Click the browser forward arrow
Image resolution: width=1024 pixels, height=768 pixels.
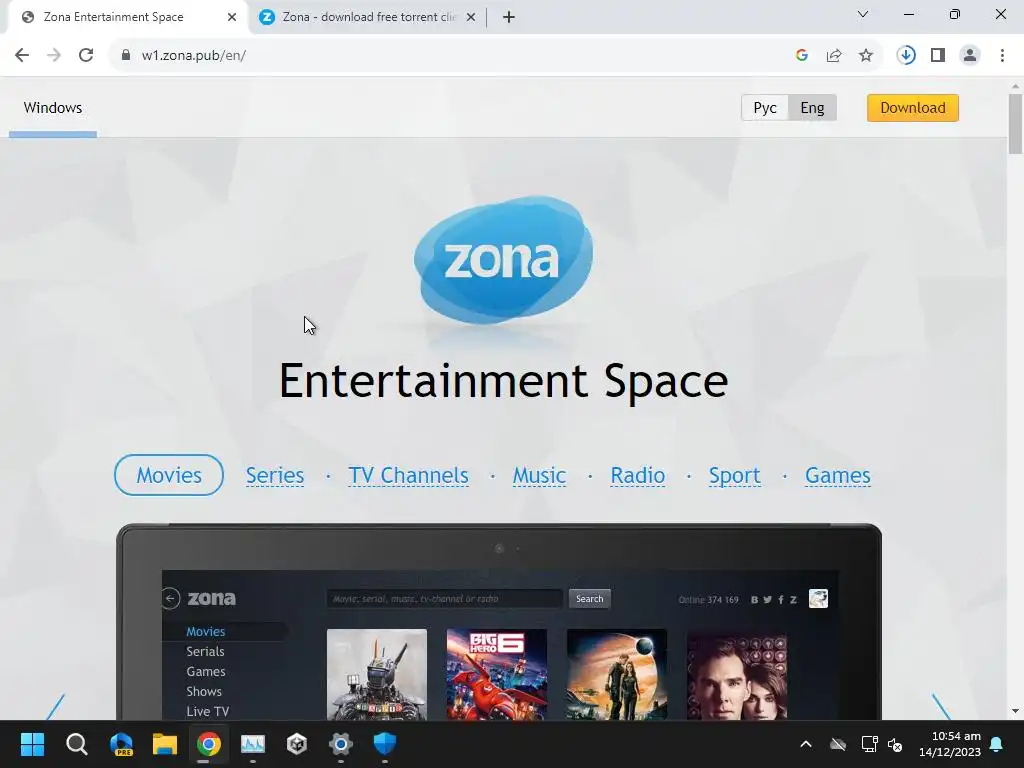click(x=54, y=56)
